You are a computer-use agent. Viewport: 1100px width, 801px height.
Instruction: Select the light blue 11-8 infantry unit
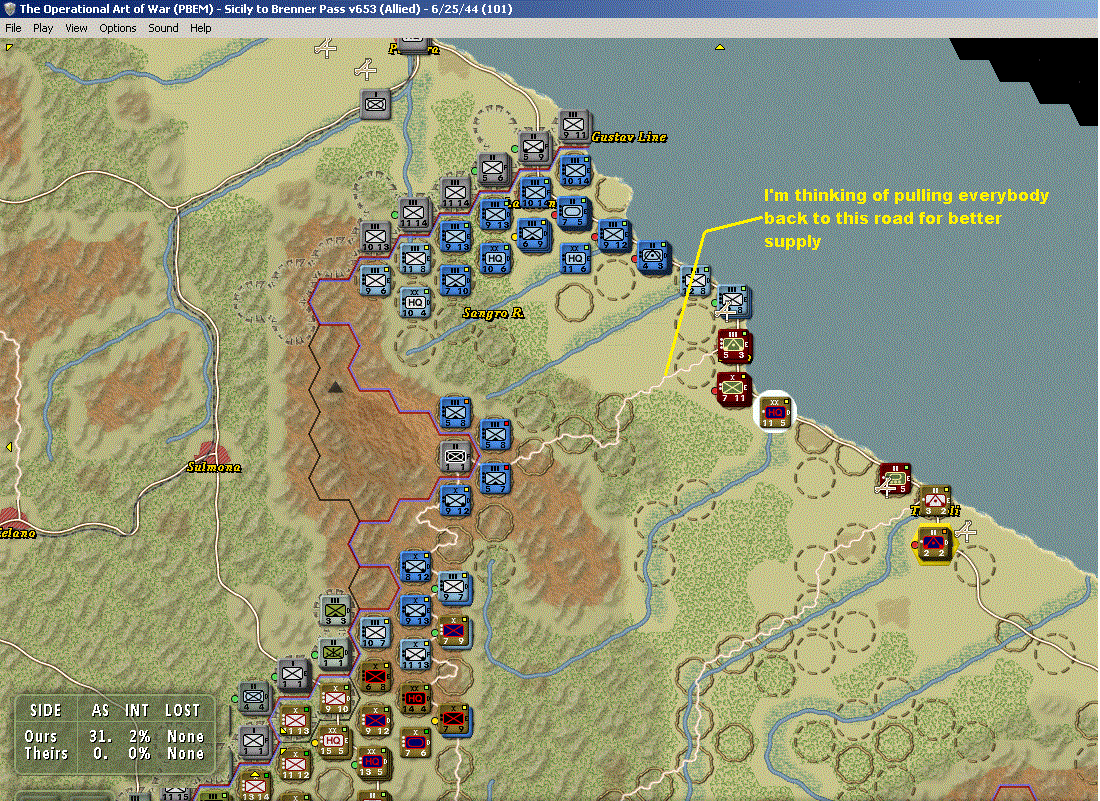click(x=415, y=258)
